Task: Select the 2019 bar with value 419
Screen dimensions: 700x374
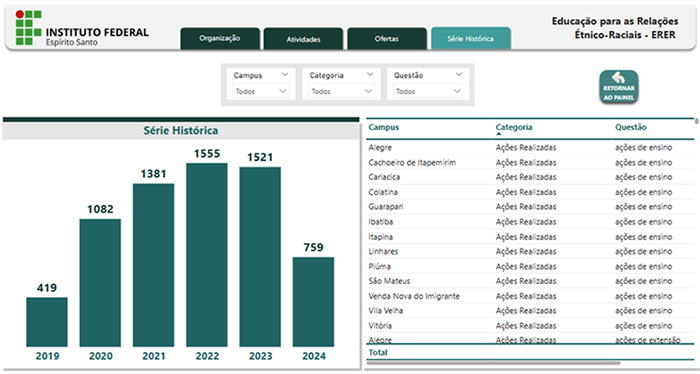Action: pos(47,322)
